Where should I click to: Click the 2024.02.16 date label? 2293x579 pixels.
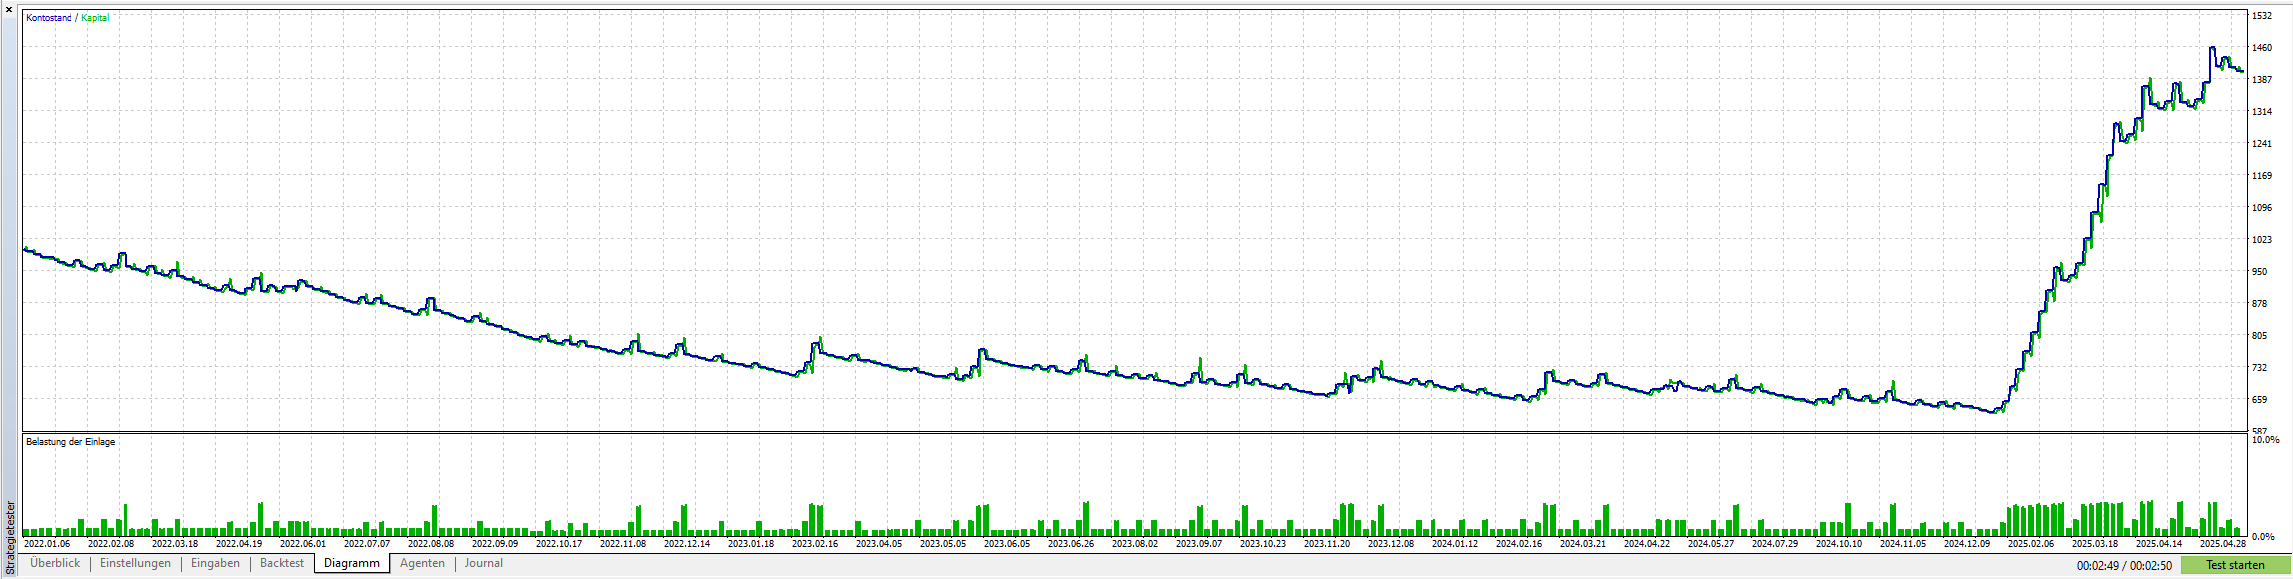1519,544
